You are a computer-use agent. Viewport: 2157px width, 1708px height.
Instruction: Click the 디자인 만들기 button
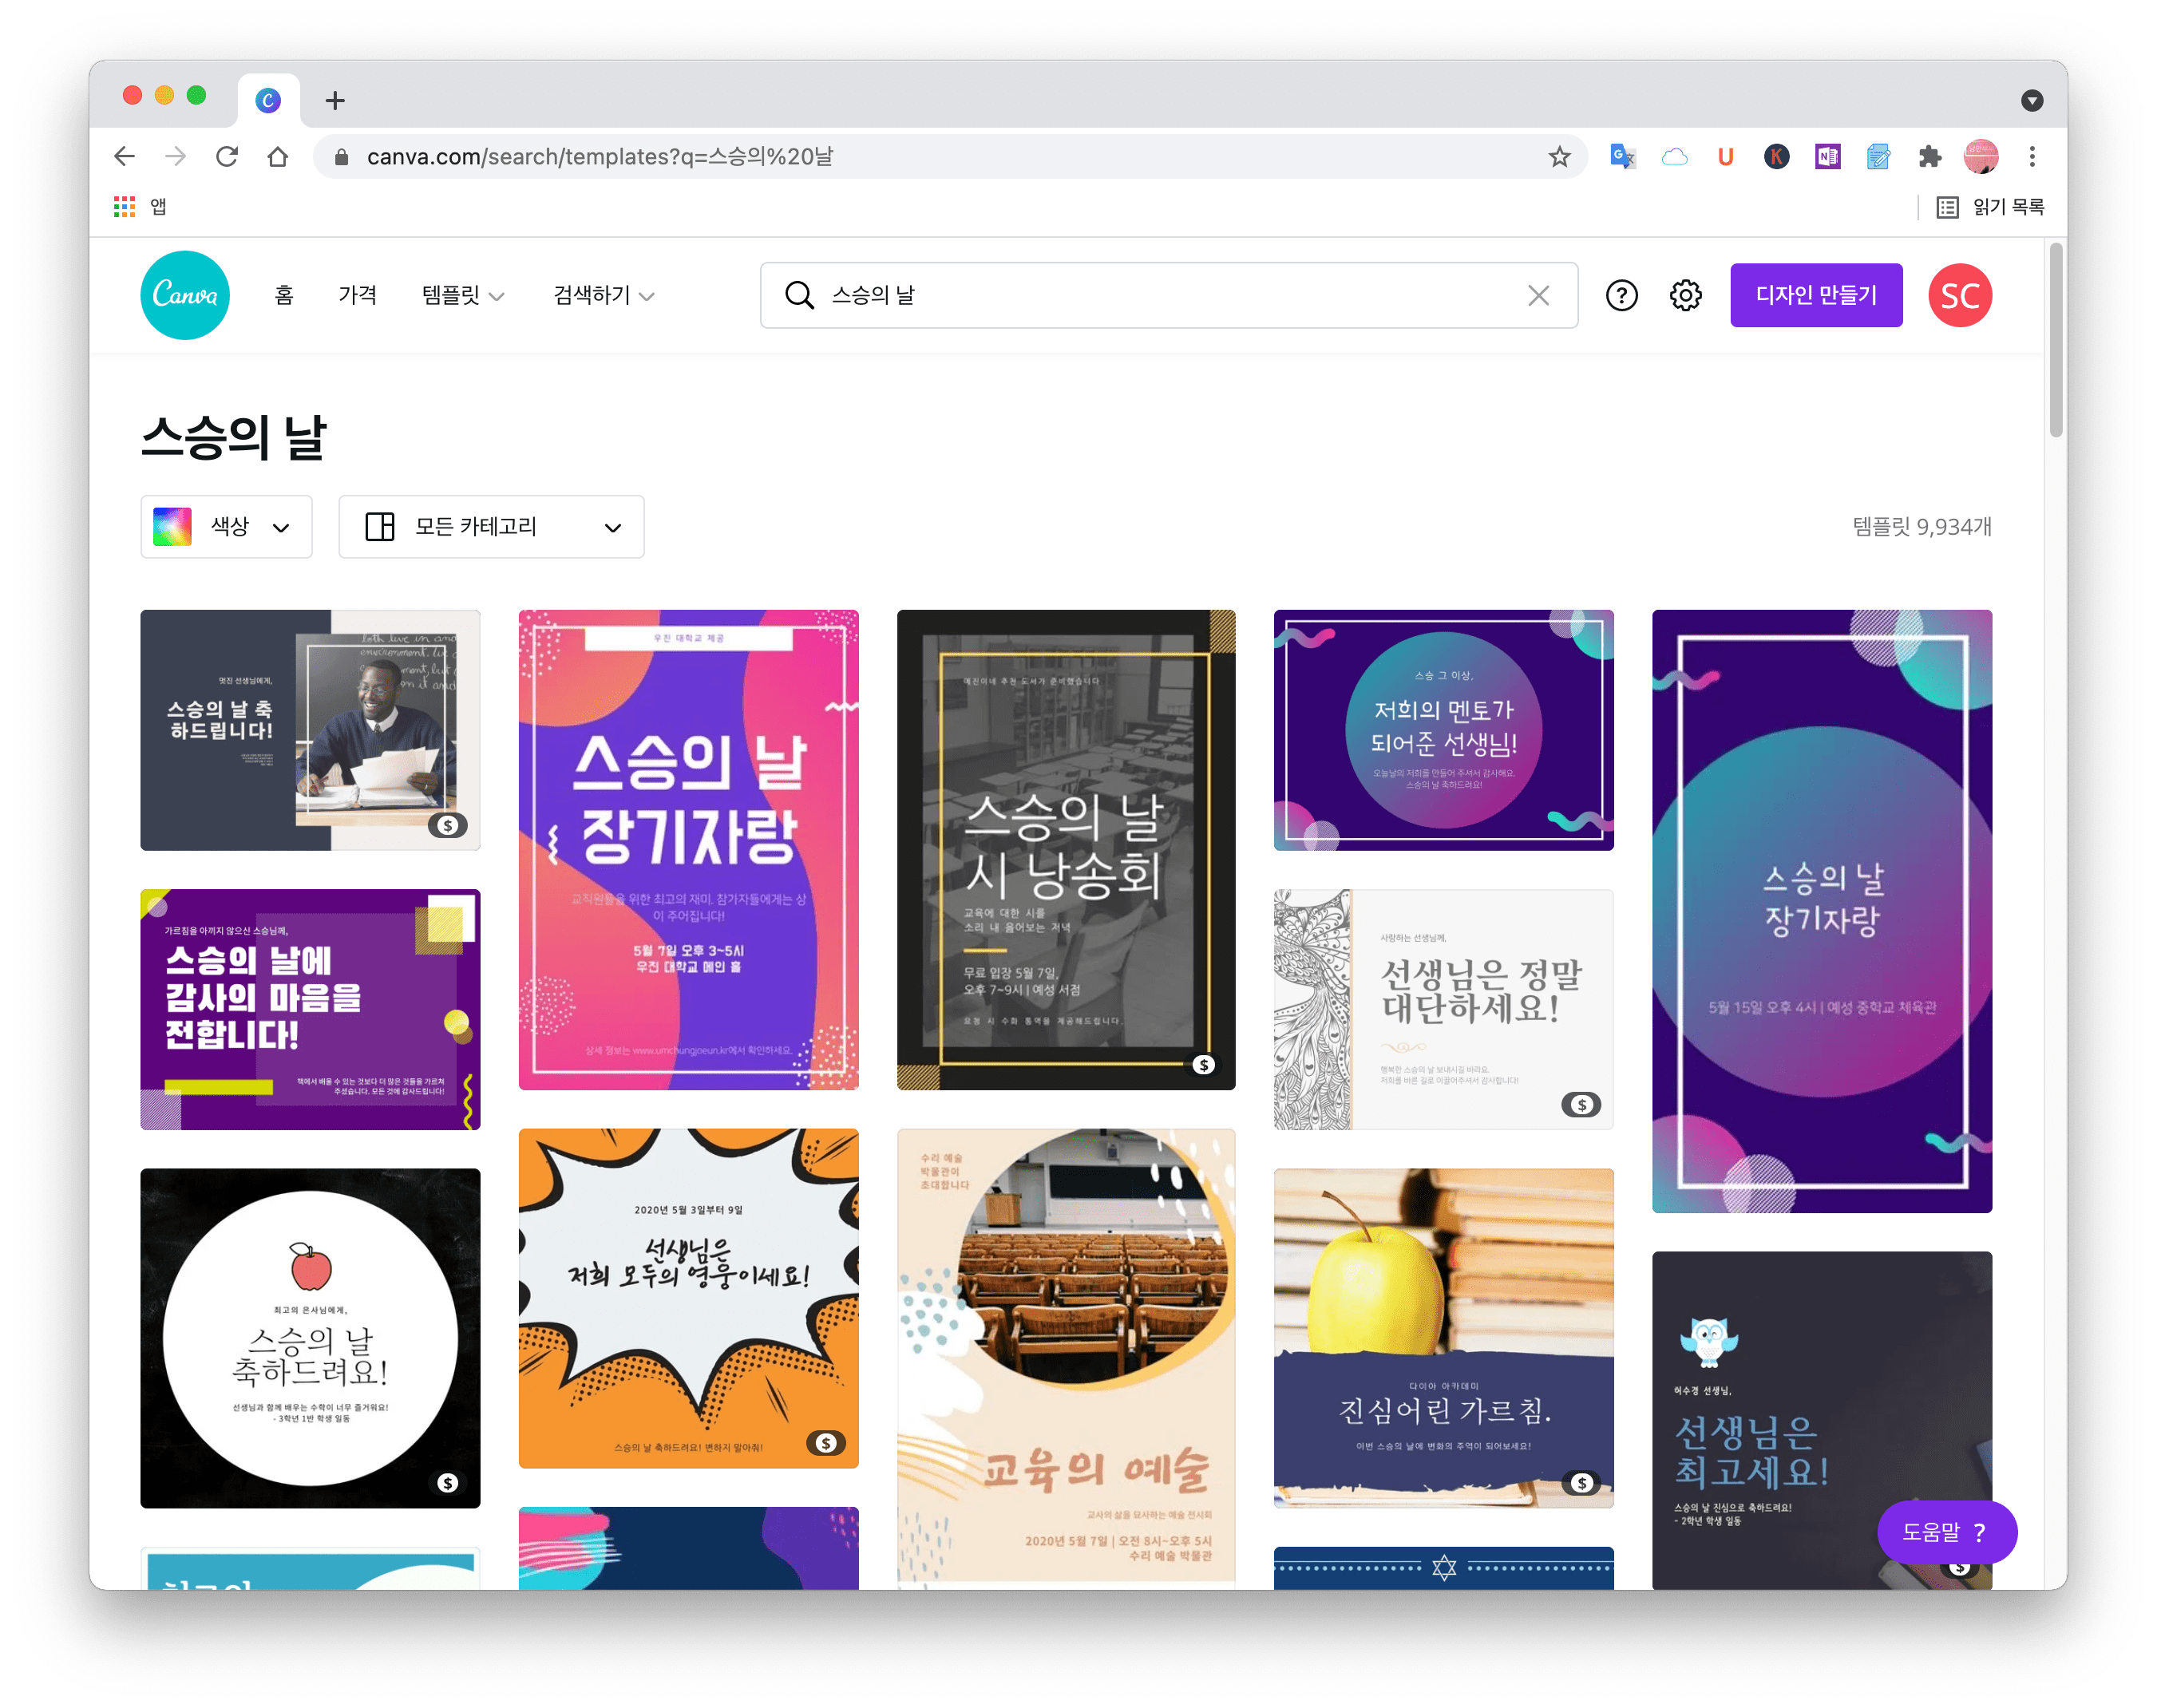[x=1815, y=295]
